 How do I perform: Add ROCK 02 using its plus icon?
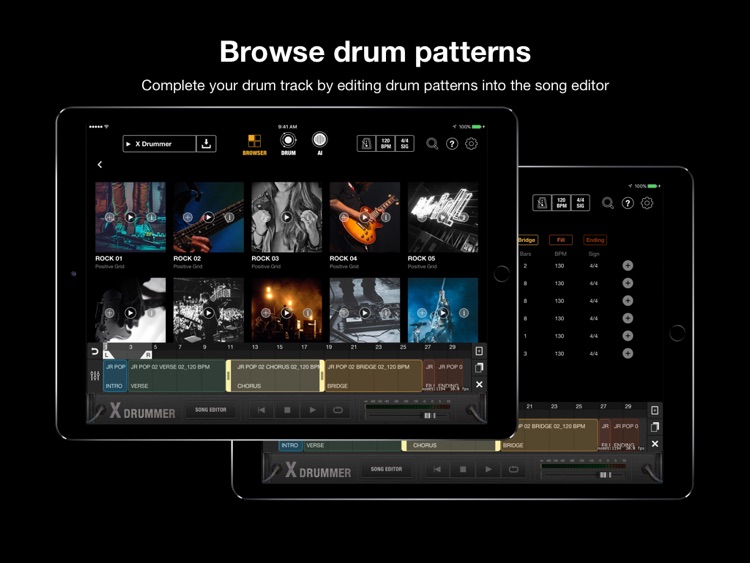click(x=188, y=217)
